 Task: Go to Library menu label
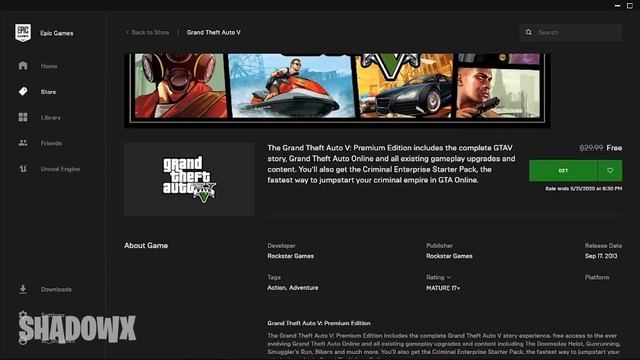click(51, 118)
